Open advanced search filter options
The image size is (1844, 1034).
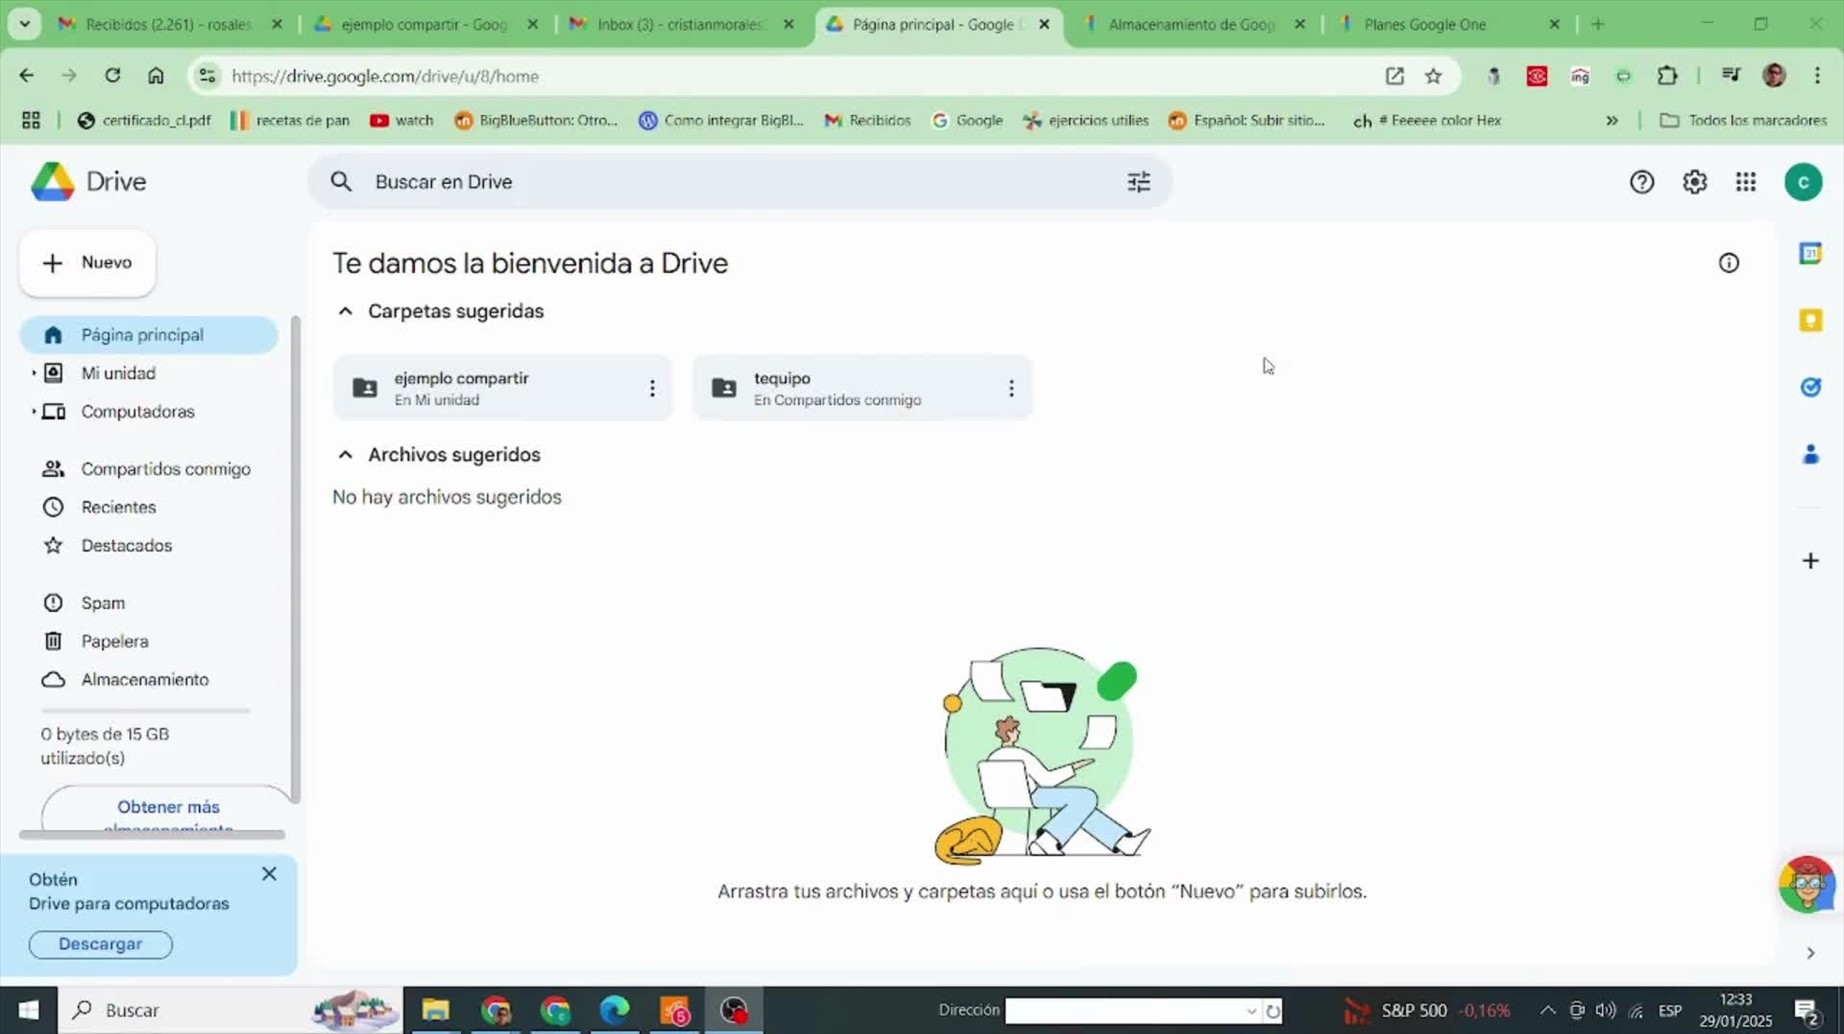[1138, 182]
